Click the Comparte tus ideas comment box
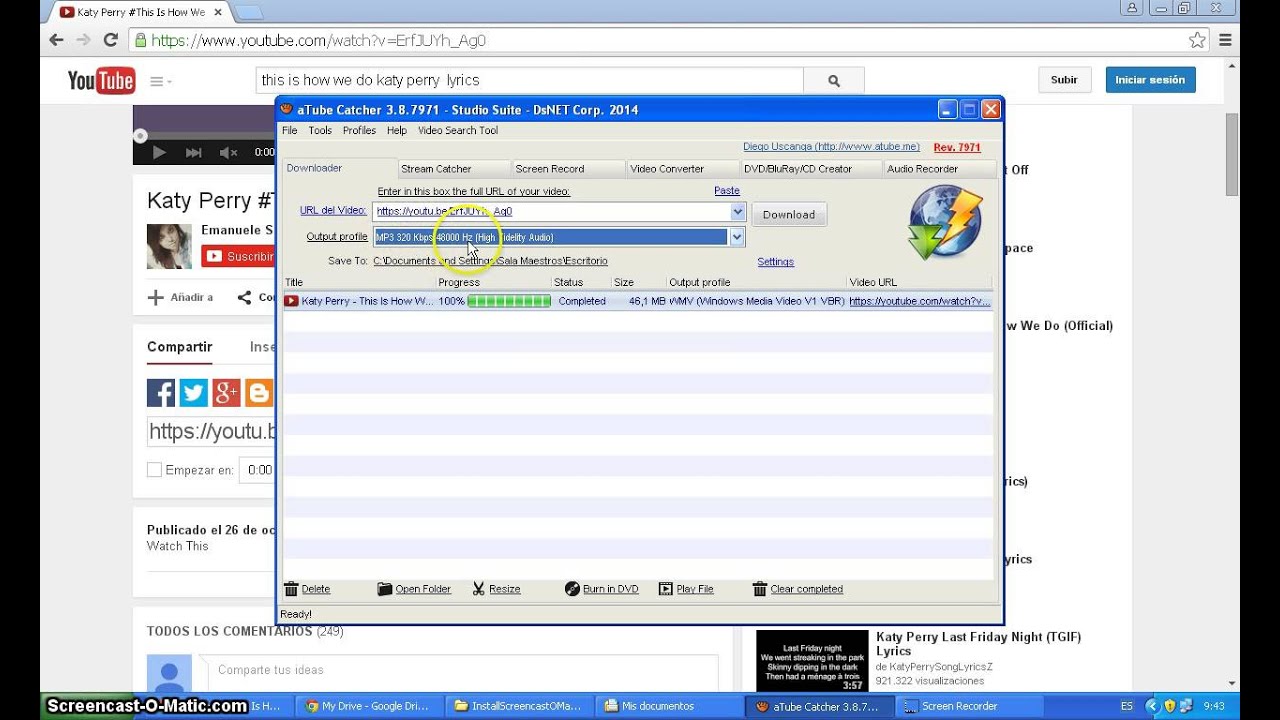The image size is (1280, 720). 457,670
